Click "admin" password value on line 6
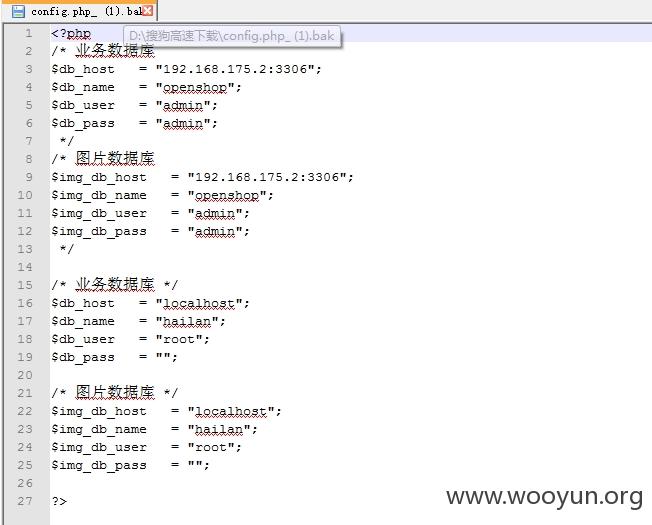This screenshot has height=525, width=652. click(x=183, y=123)
